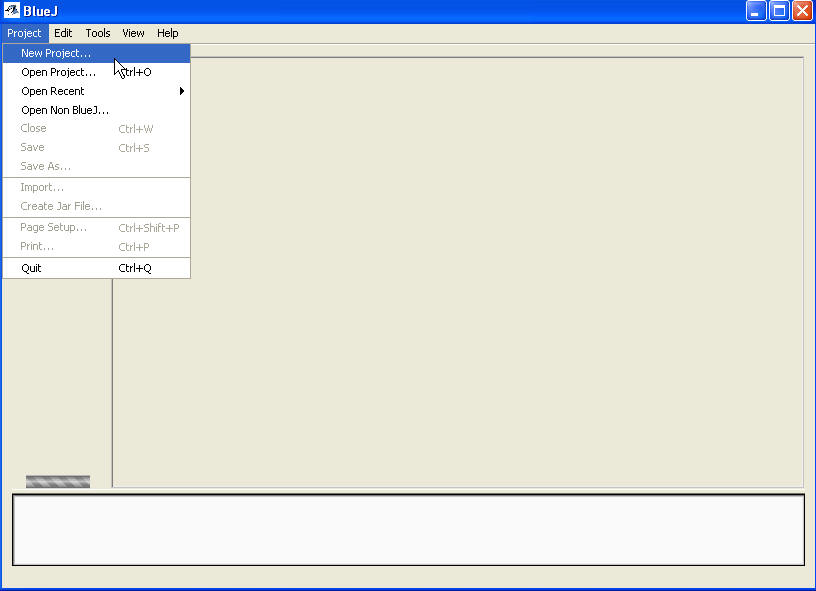Click Import... in the Project menu
The width and height of the screenshot is (816, 591).
coord(42,187)
